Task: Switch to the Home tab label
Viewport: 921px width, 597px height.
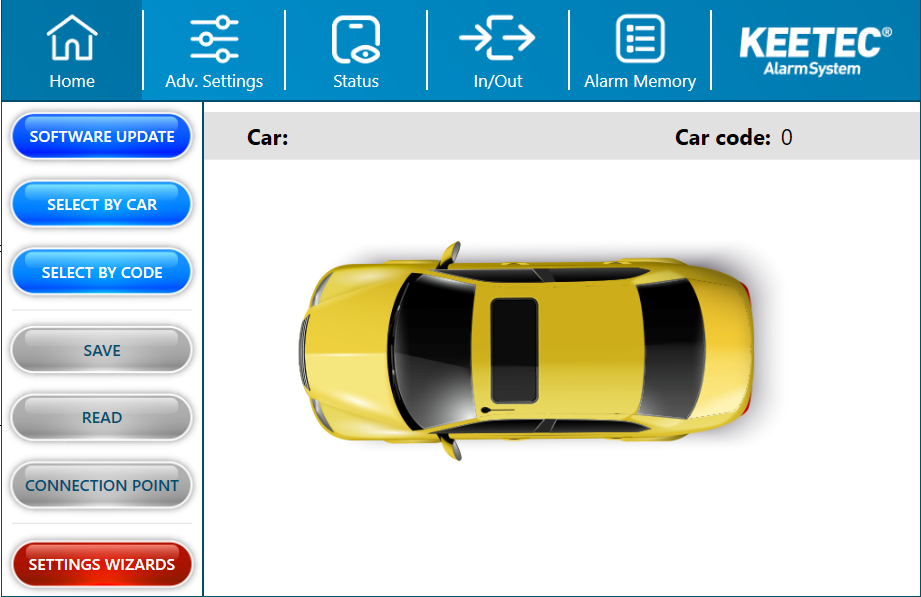Action: point(72,81)
